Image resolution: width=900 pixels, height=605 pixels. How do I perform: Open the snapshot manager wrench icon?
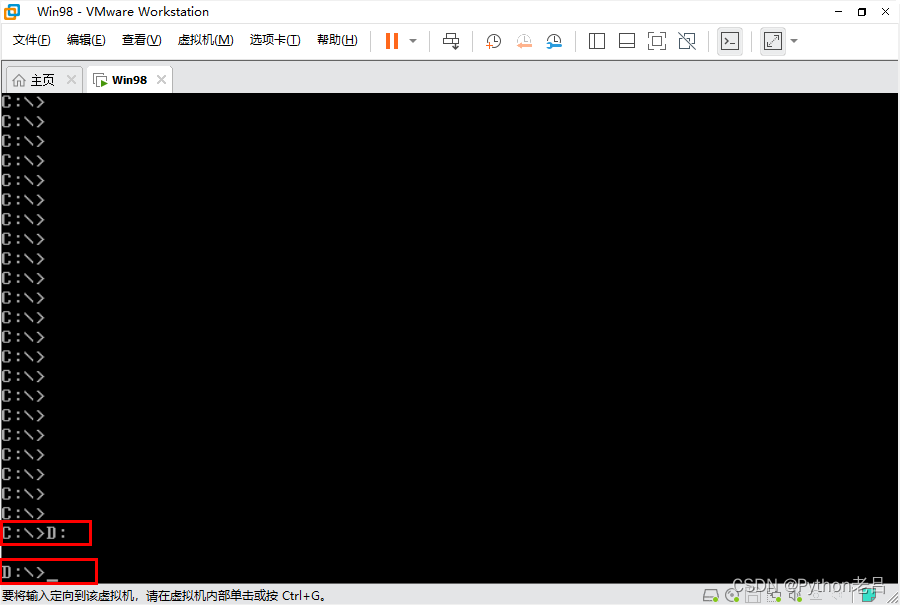(554, 41)
